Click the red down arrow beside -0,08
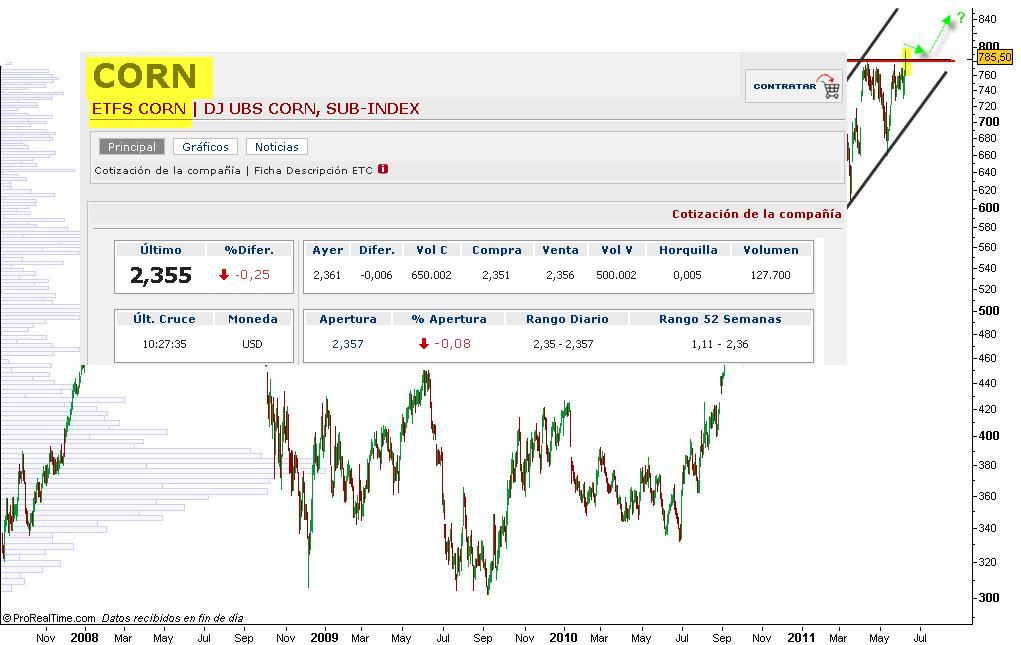This screenshot has width=1021, height=645. point(424,344)
